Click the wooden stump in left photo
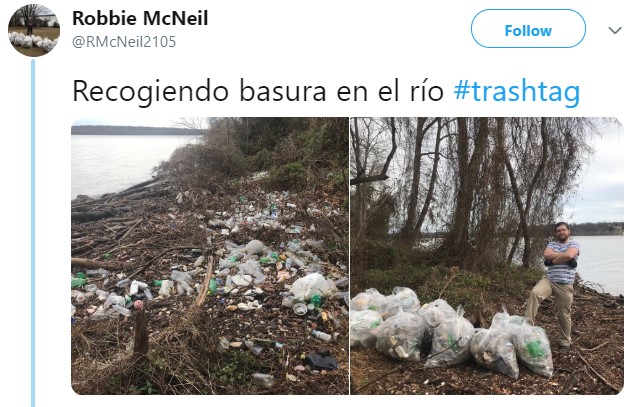Screen dimensions: 634x407 pyautogui.click(x=141, y=332)
